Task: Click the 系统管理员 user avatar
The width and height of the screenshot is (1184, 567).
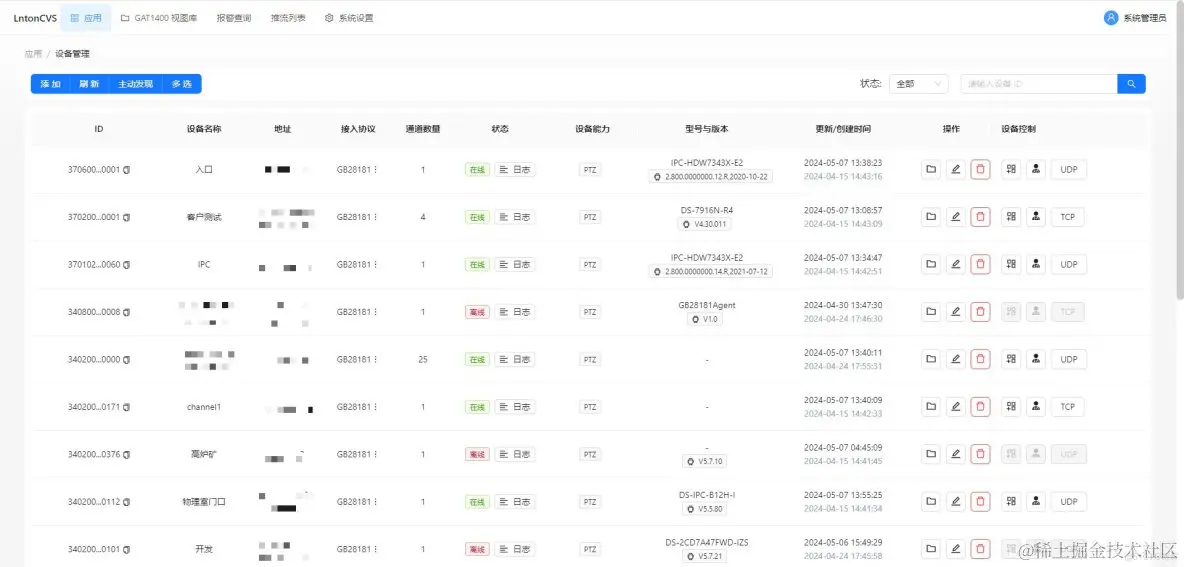Action: (x=1111, y=18)
